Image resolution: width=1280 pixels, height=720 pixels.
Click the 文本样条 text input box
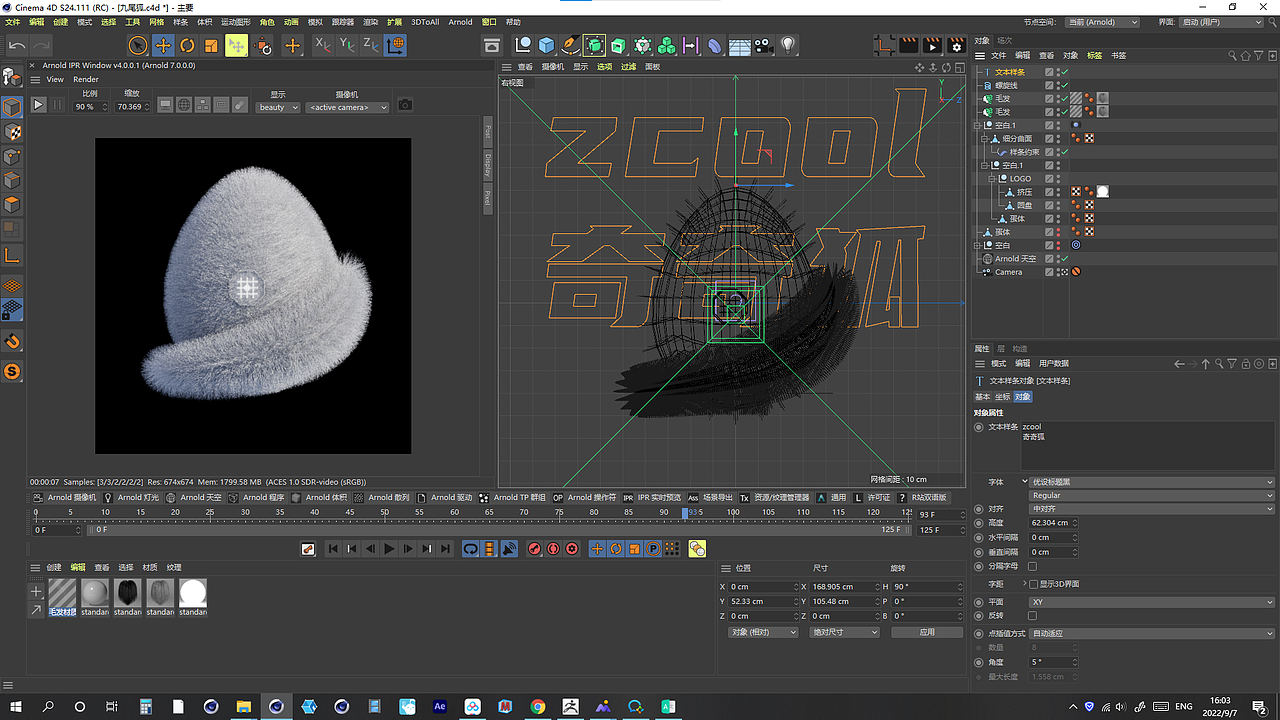click(1147, 446)
